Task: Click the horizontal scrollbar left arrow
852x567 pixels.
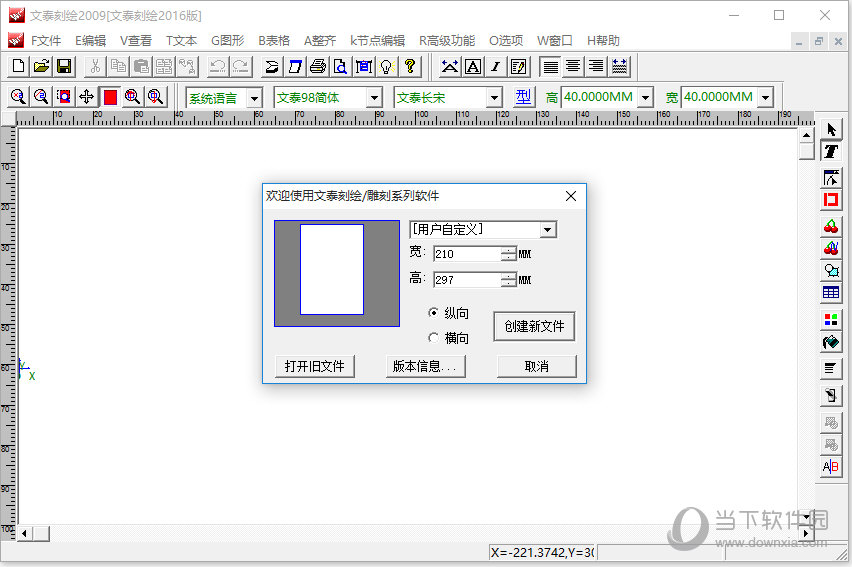Action: (24, 533)
